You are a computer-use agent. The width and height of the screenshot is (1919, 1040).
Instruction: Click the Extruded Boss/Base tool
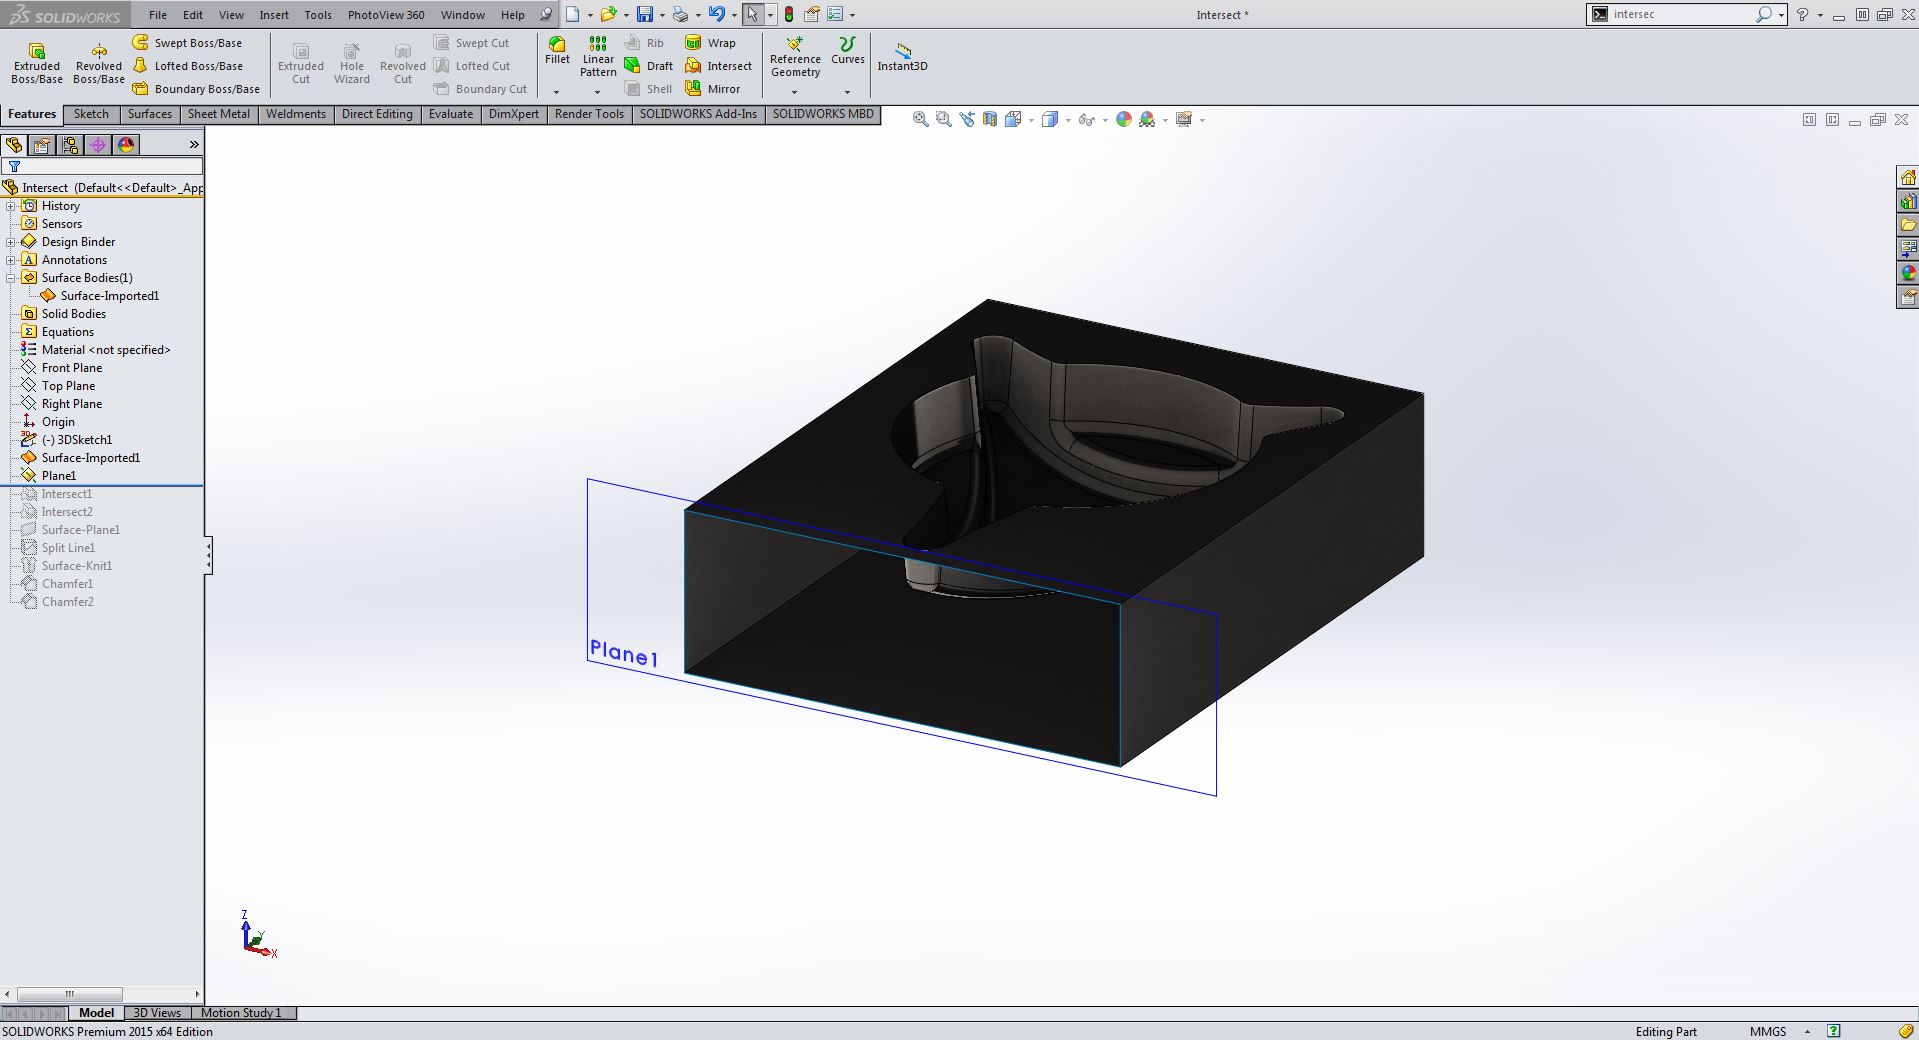pos(37,62)
